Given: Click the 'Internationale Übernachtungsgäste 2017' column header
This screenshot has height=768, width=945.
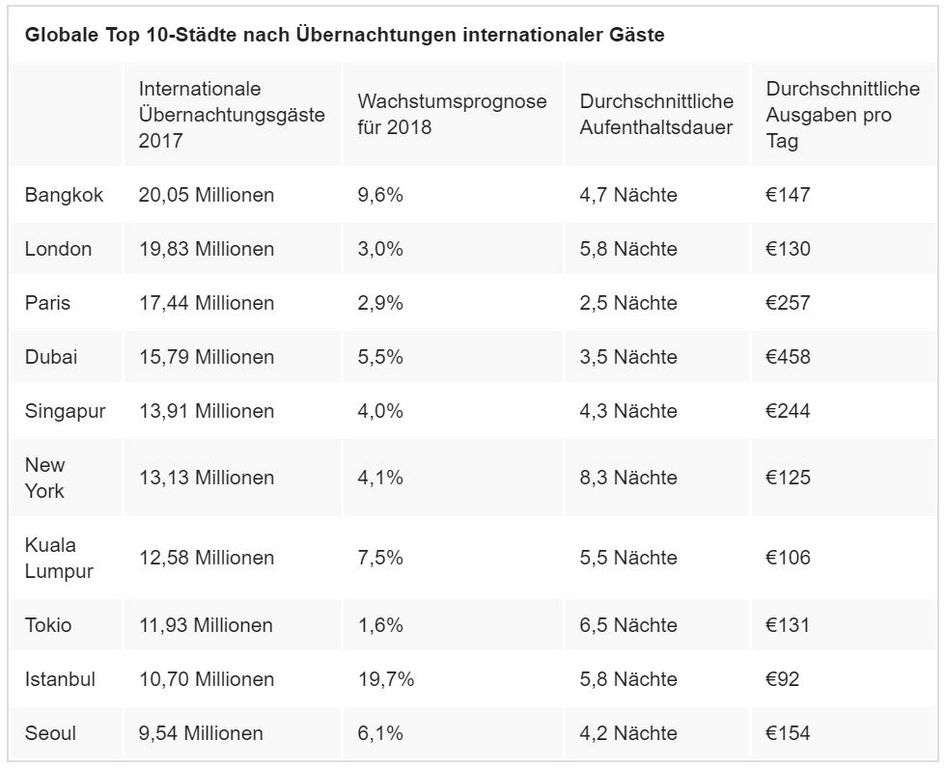Looking at the screenshot, I should click(x=231, y=115).
